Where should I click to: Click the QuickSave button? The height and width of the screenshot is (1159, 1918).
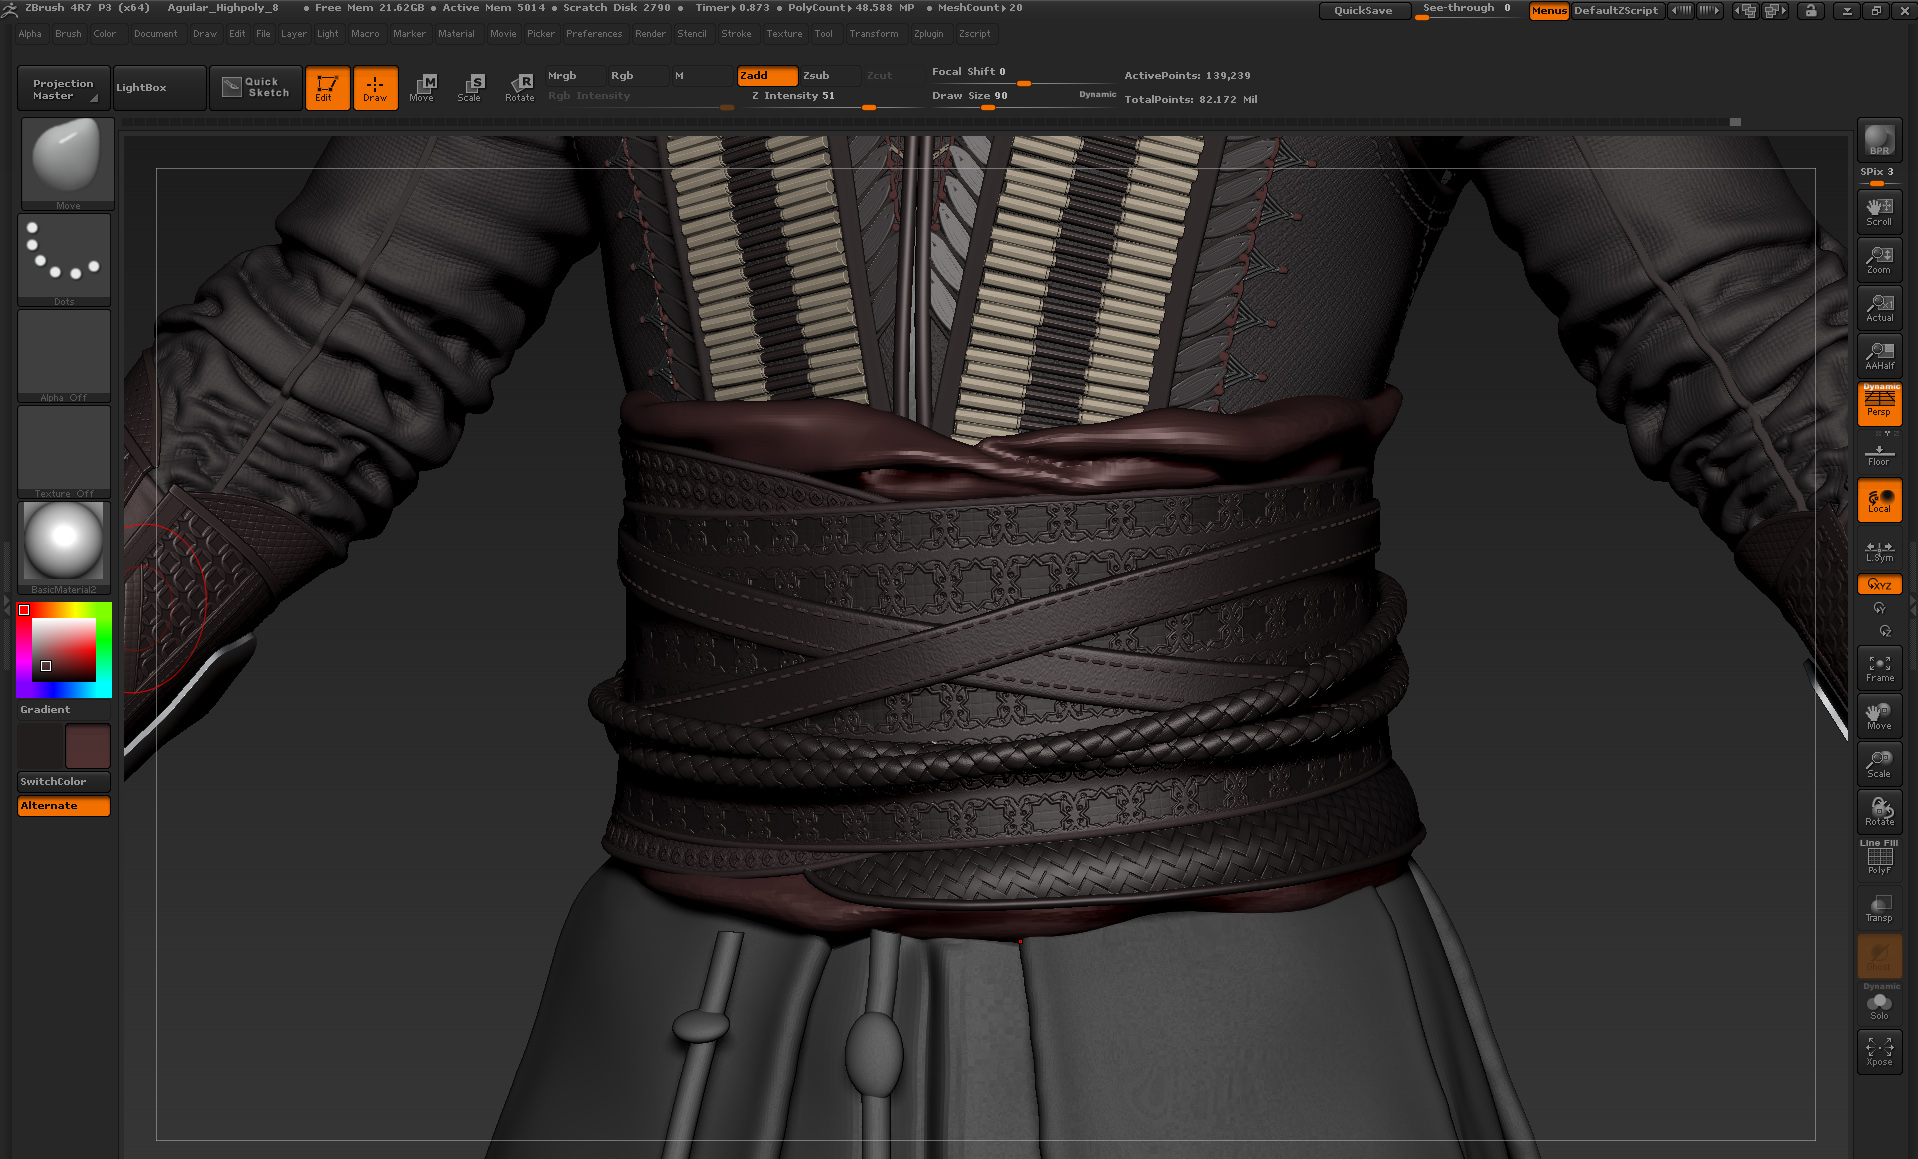1364,10
